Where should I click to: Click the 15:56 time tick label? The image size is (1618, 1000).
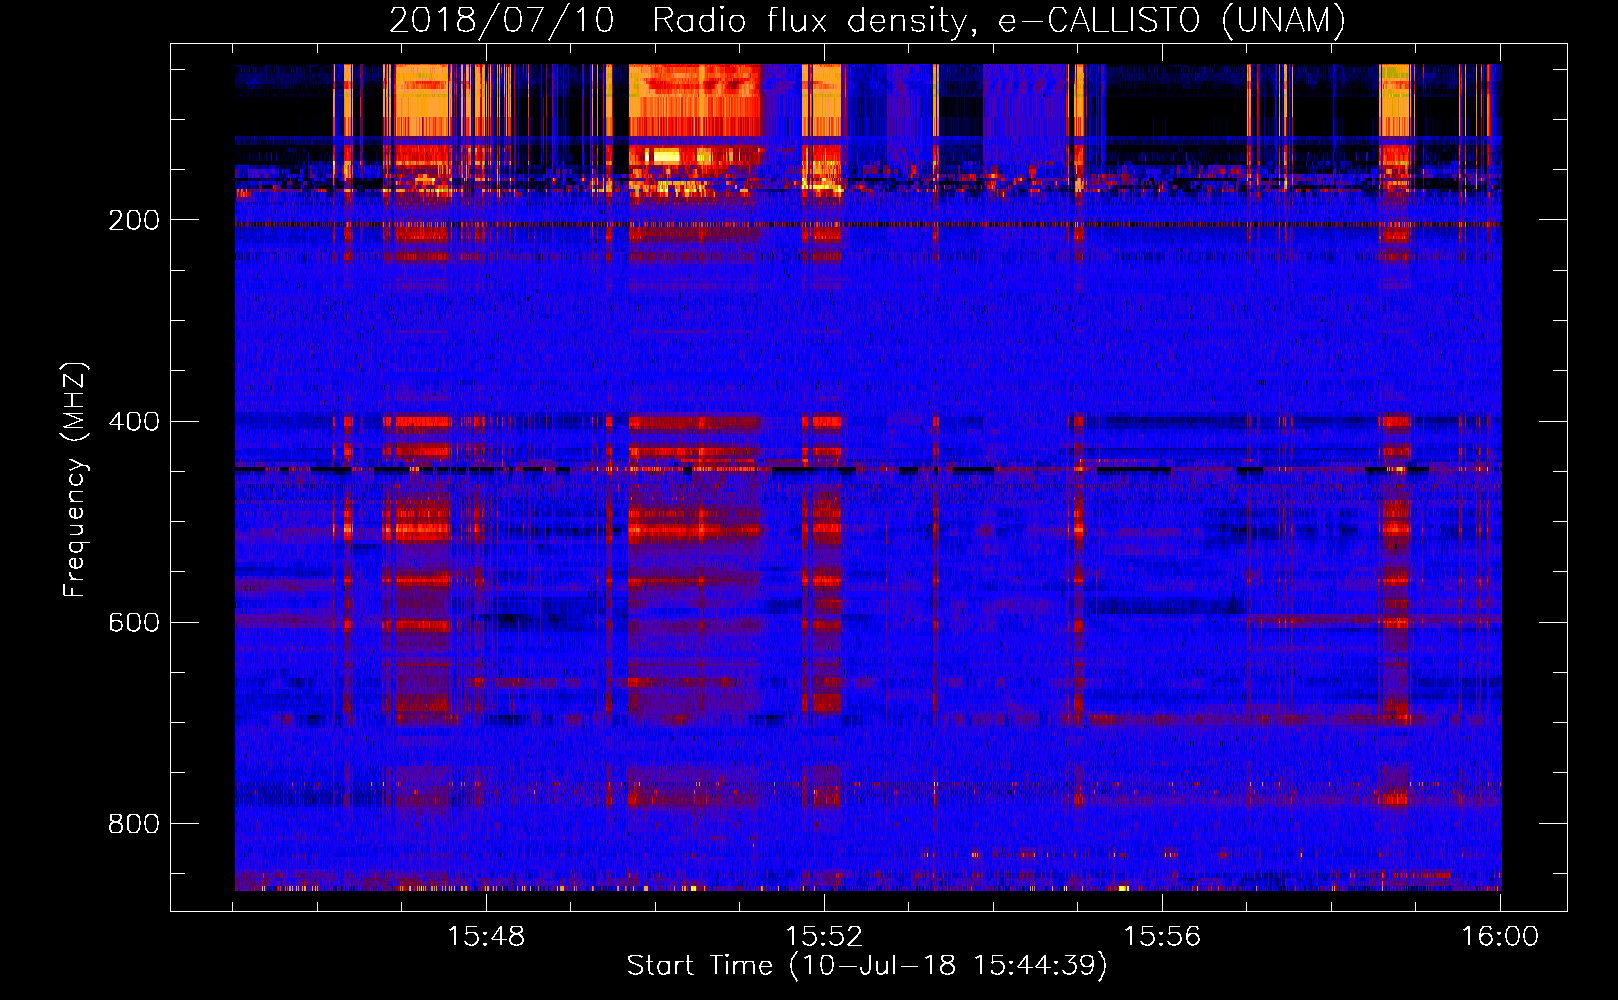(1162, 937)
